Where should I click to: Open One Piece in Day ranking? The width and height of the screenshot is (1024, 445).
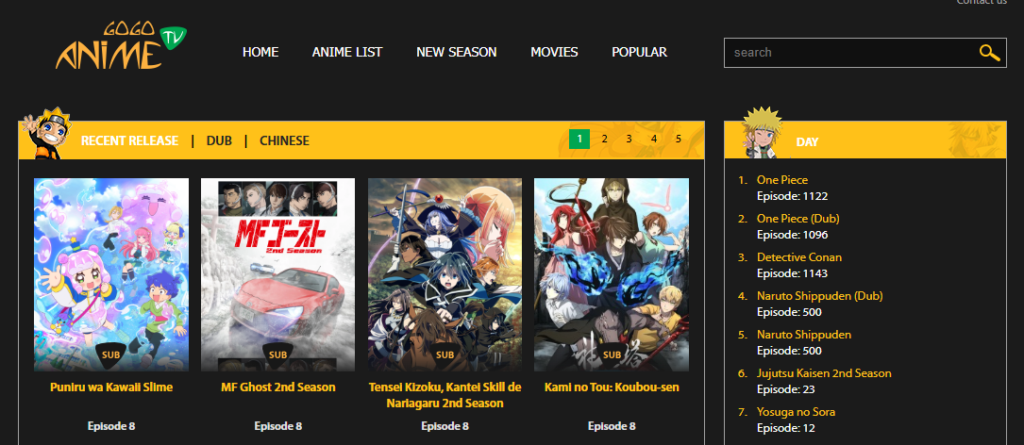(782, 180)
